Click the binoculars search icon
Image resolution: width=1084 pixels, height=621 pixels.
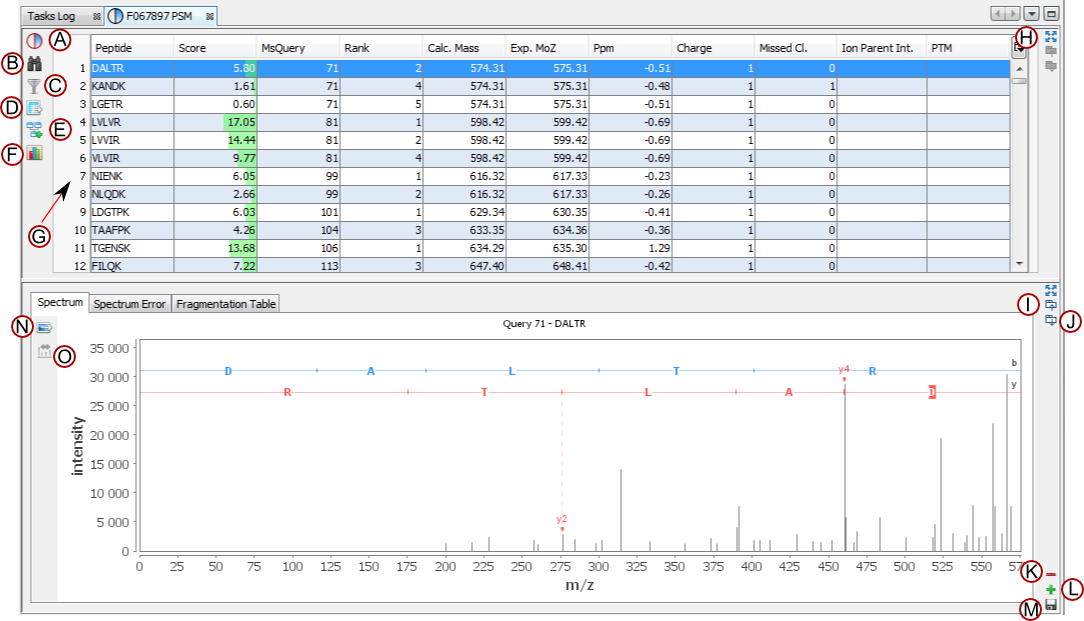35,64
